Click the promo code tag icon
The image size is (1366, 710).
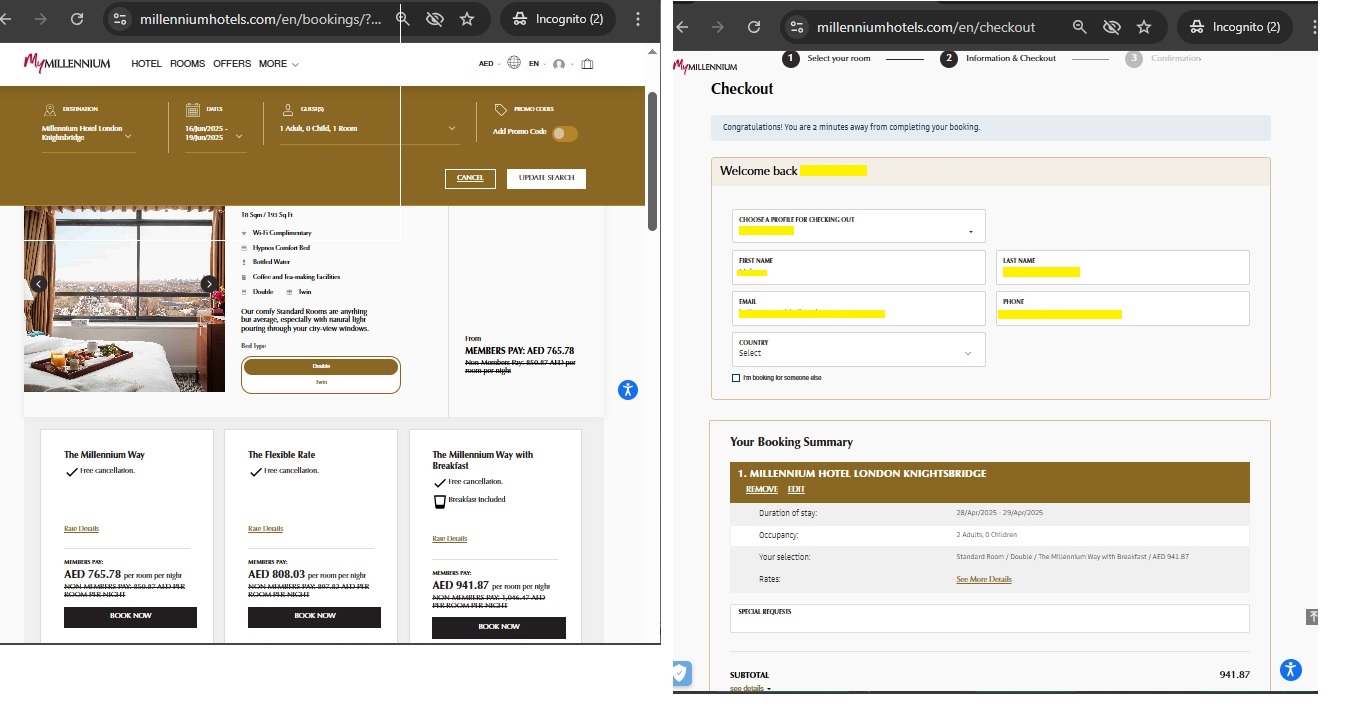(500, 109)
